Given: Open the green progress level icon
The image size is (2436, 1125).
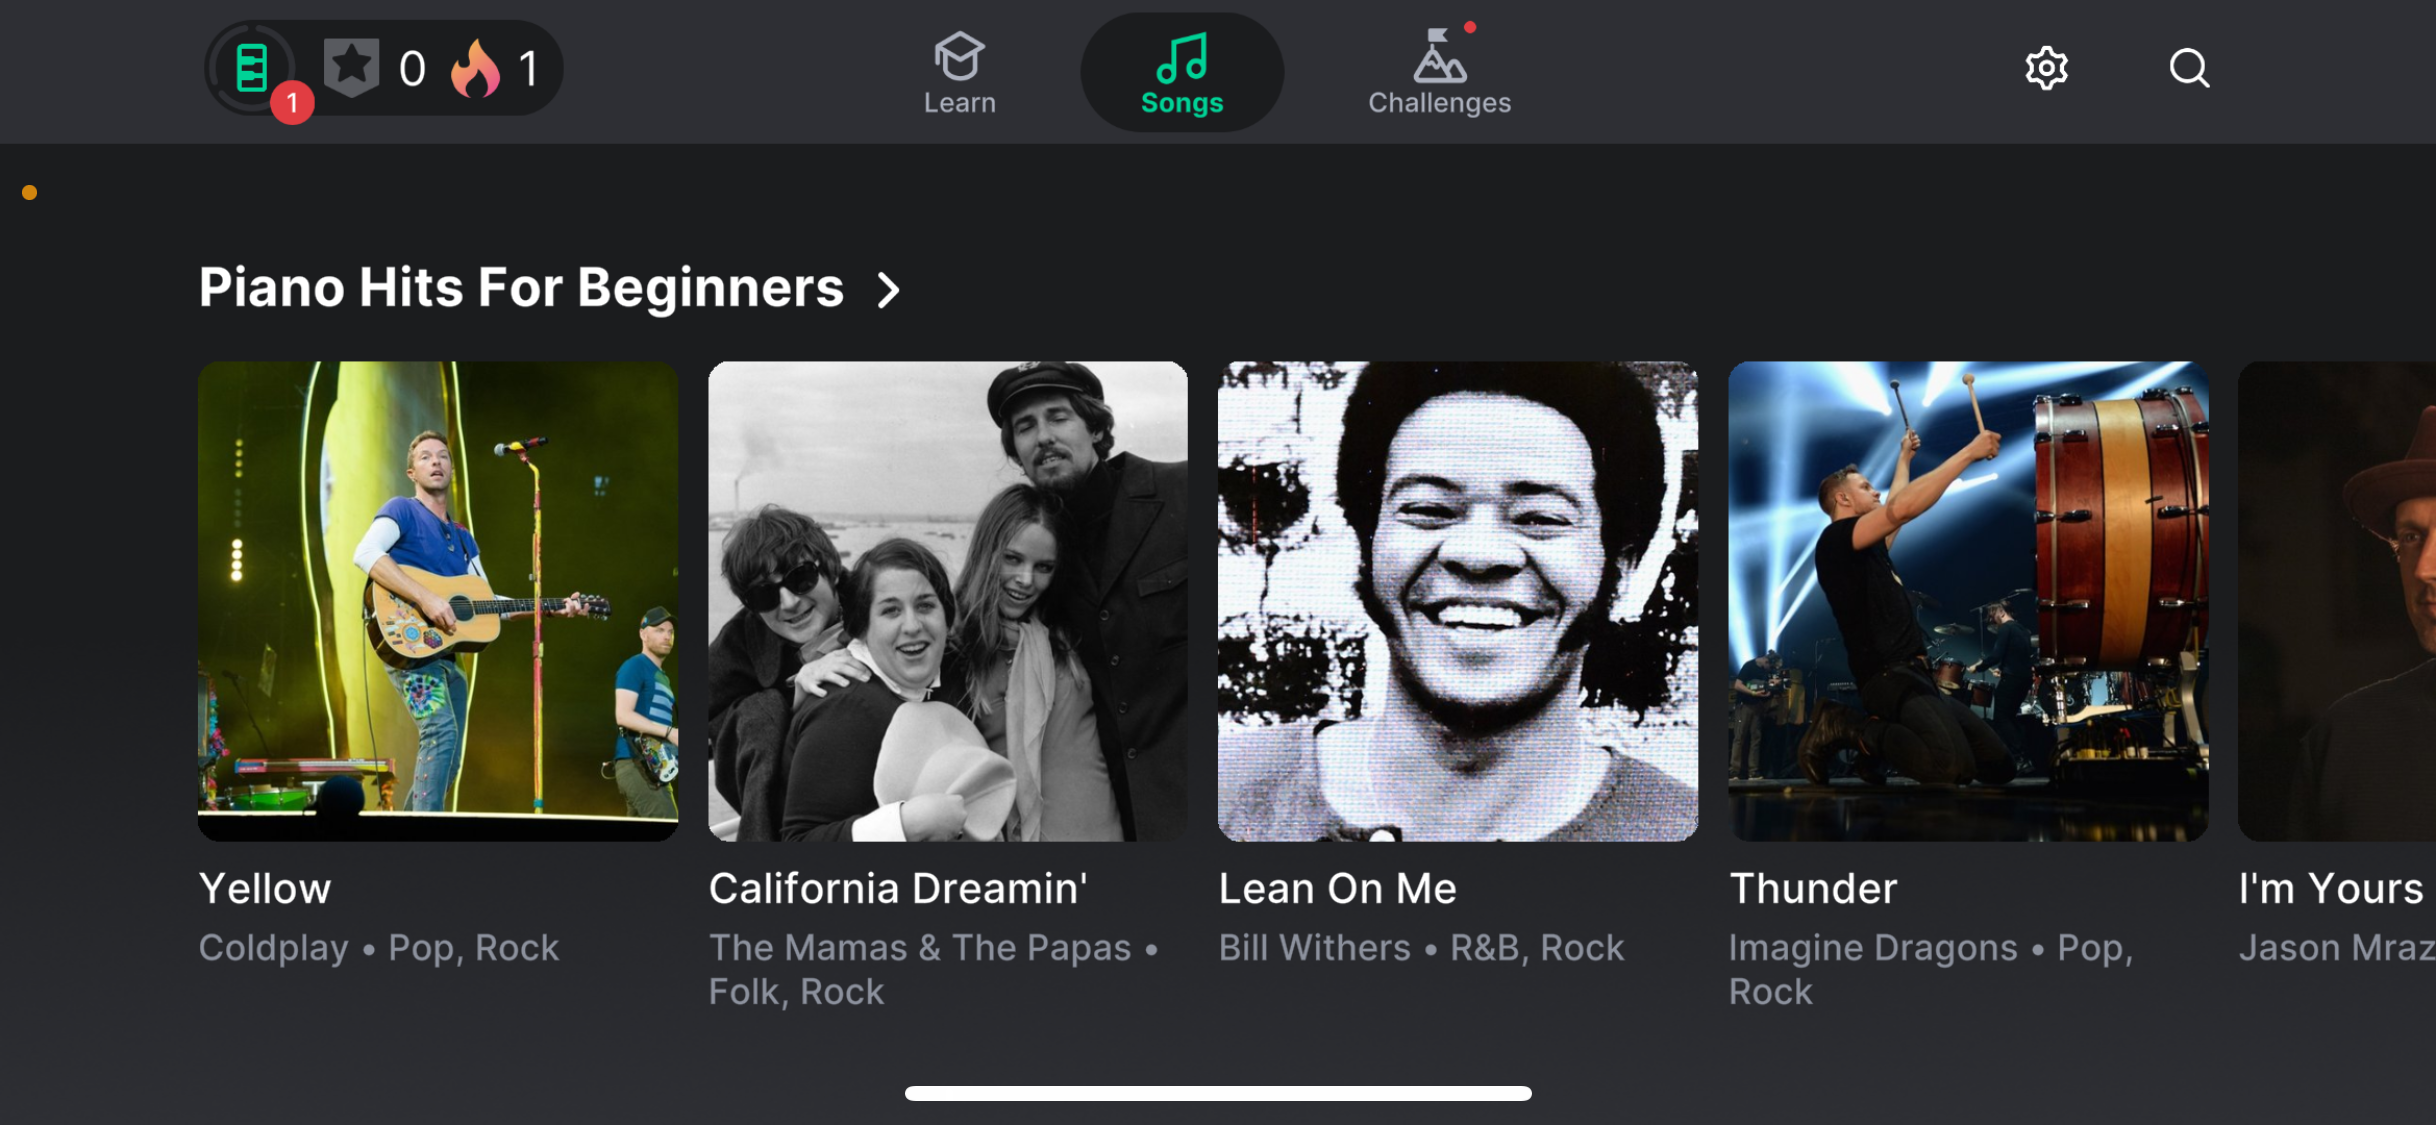Looking at the screenshot, I should click(x=251, y=68).
